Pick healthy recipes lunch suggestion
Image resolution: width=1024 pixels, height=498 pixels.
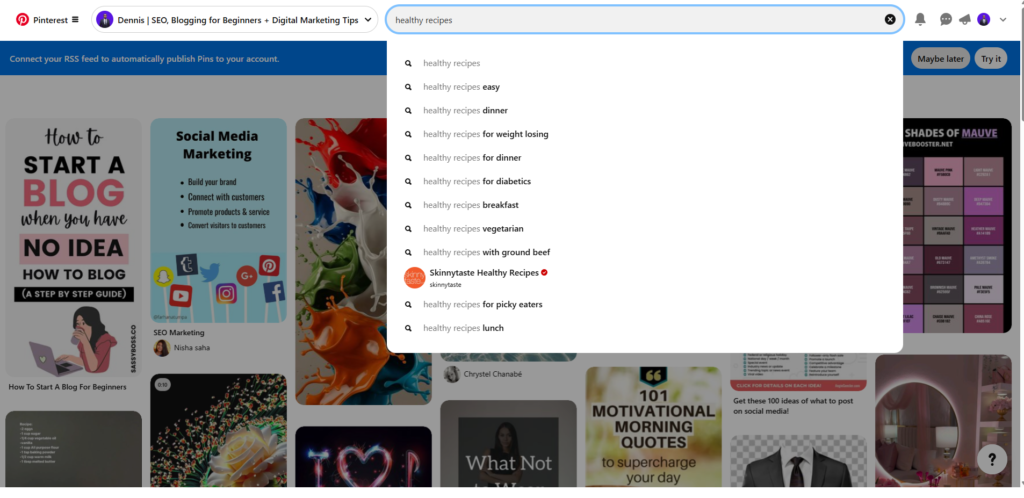645,328
